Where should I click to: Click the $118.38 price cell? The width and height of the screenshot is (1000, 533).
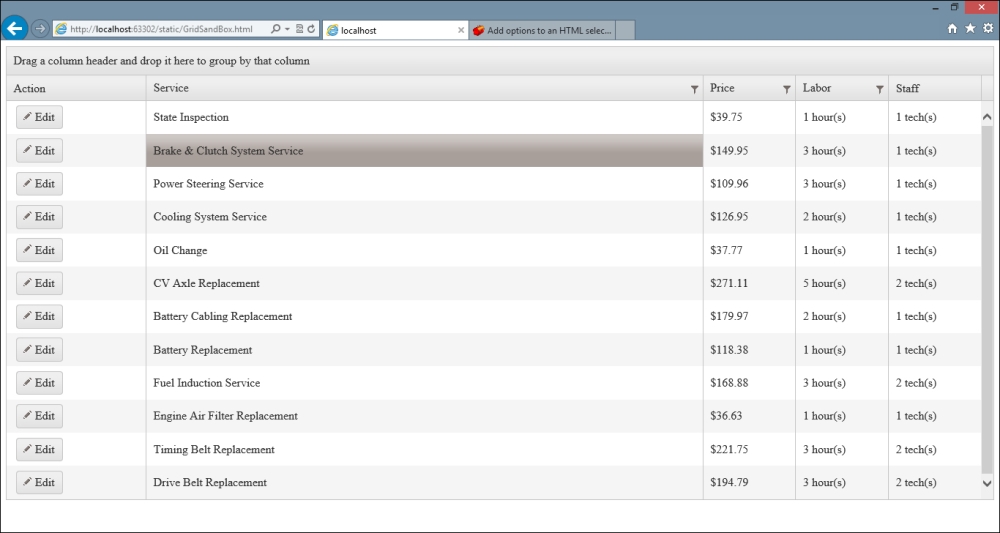749,349
